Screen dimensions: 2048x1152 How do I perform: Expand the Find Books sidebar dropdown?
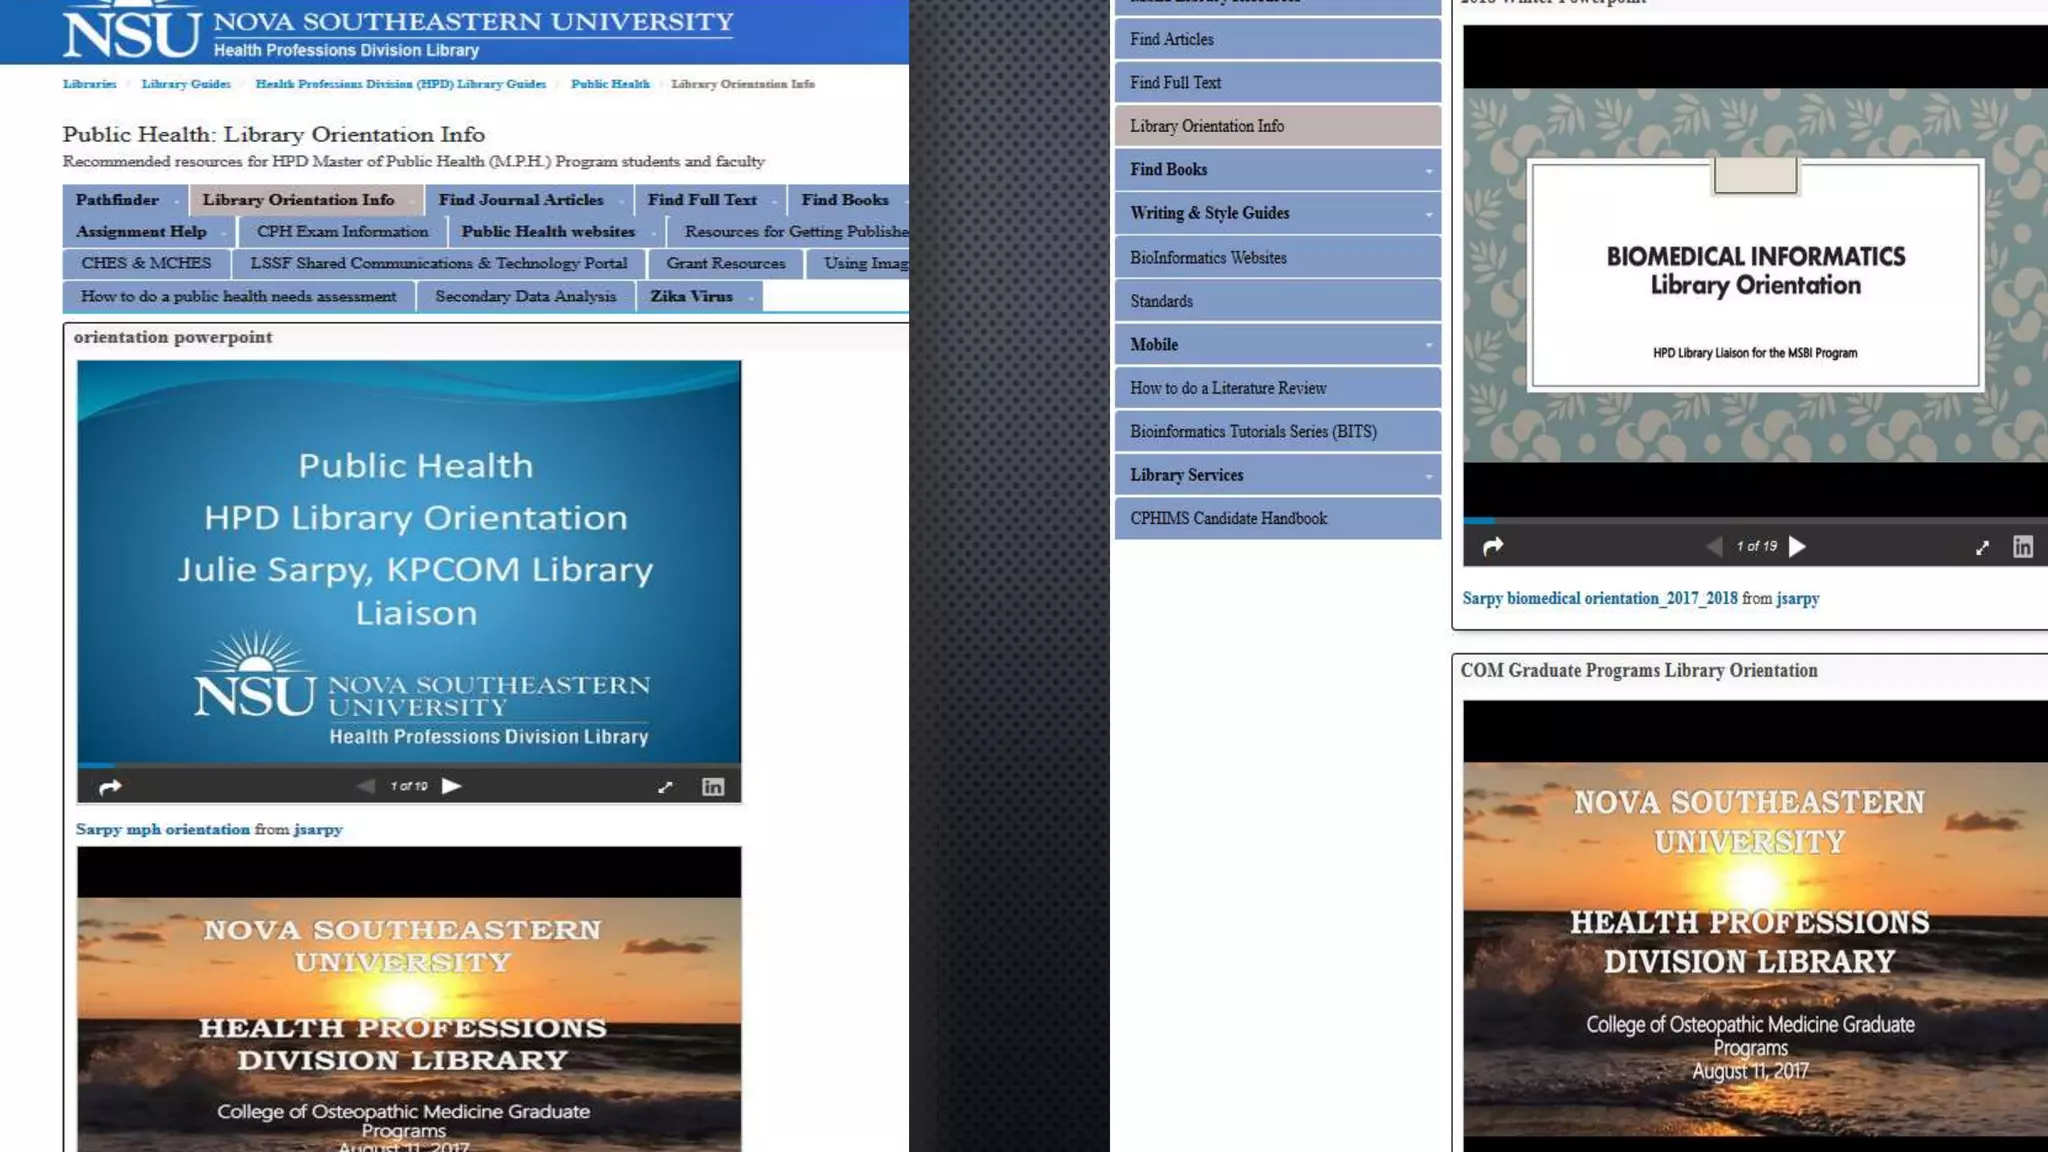1428,171
